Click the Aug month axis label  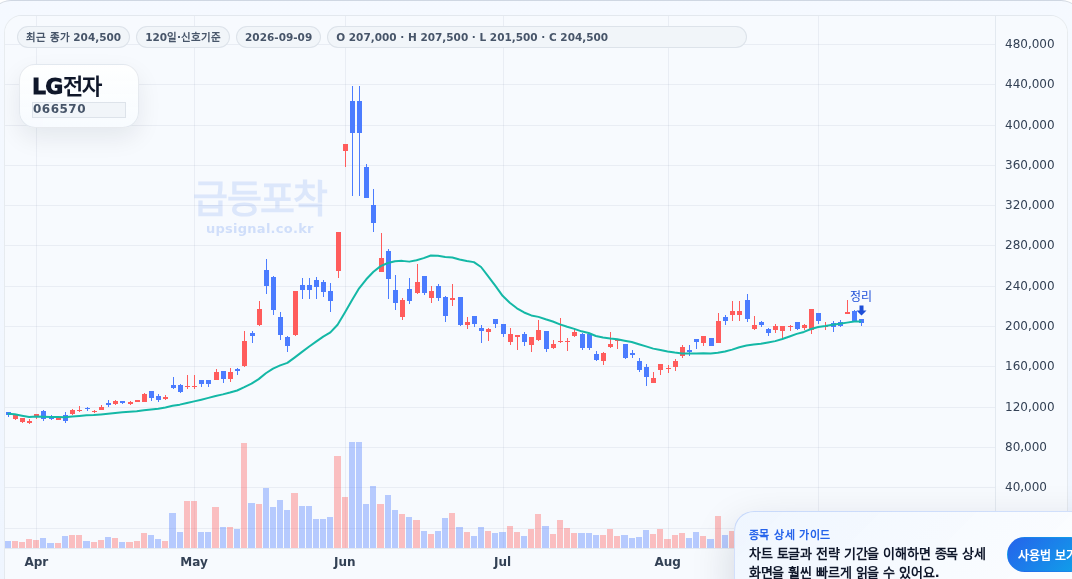point(667,562)
